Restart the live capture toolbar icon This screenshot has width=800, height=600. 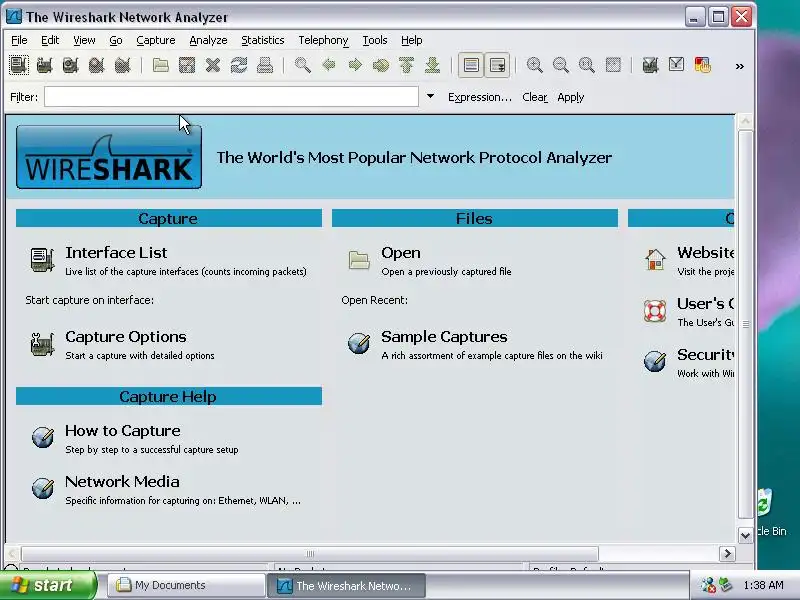pyautogui.click(x=122, y=65)
